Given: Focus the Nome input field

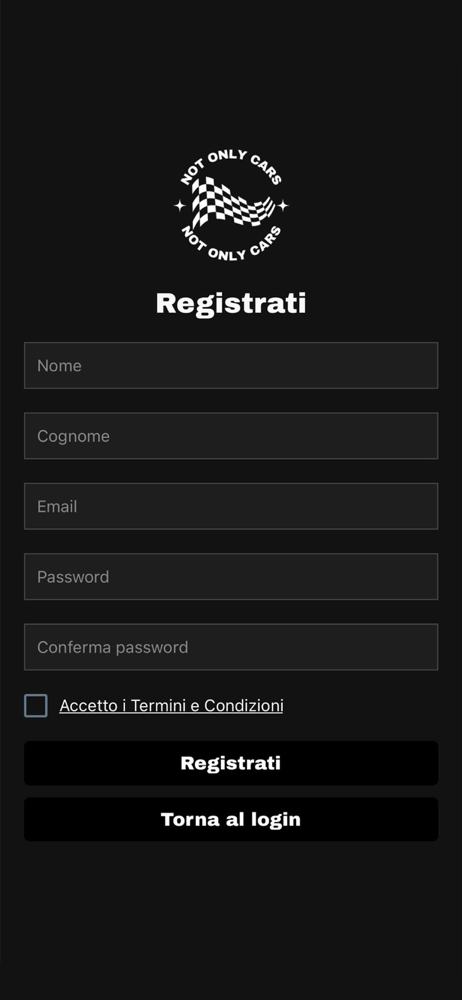Looking at the screenshot, I should pyautogui.click(x=231, y=365).
